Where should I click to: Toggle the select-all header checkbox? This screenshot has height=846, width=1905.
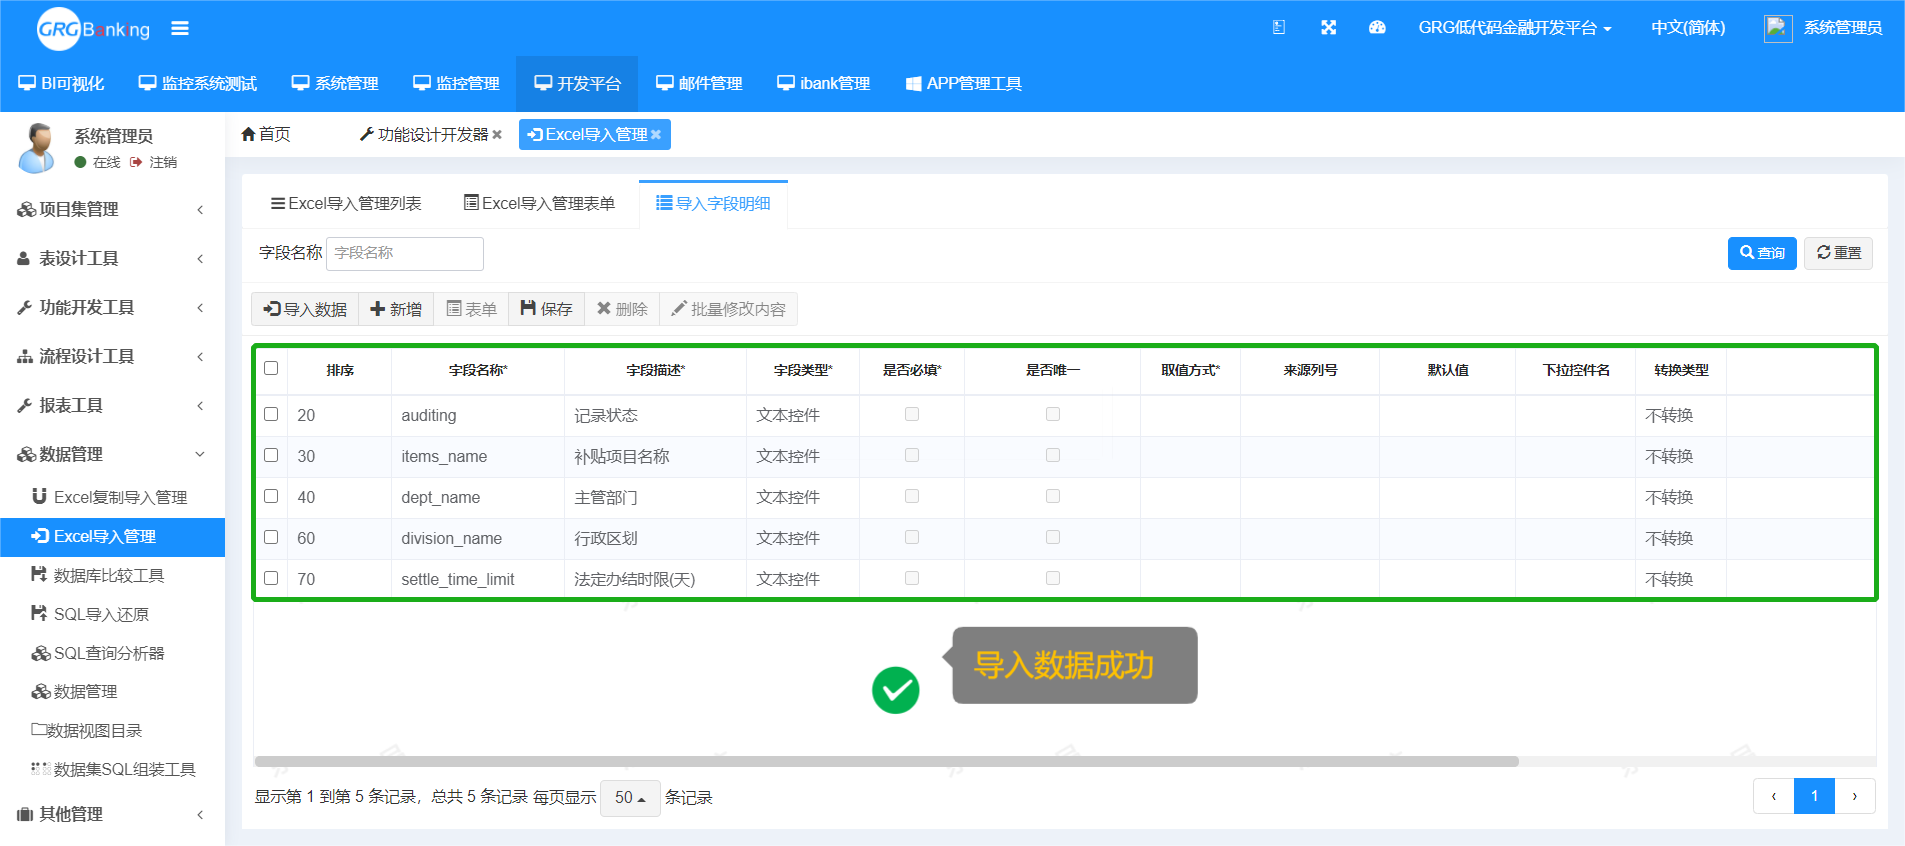click(271, 368)
